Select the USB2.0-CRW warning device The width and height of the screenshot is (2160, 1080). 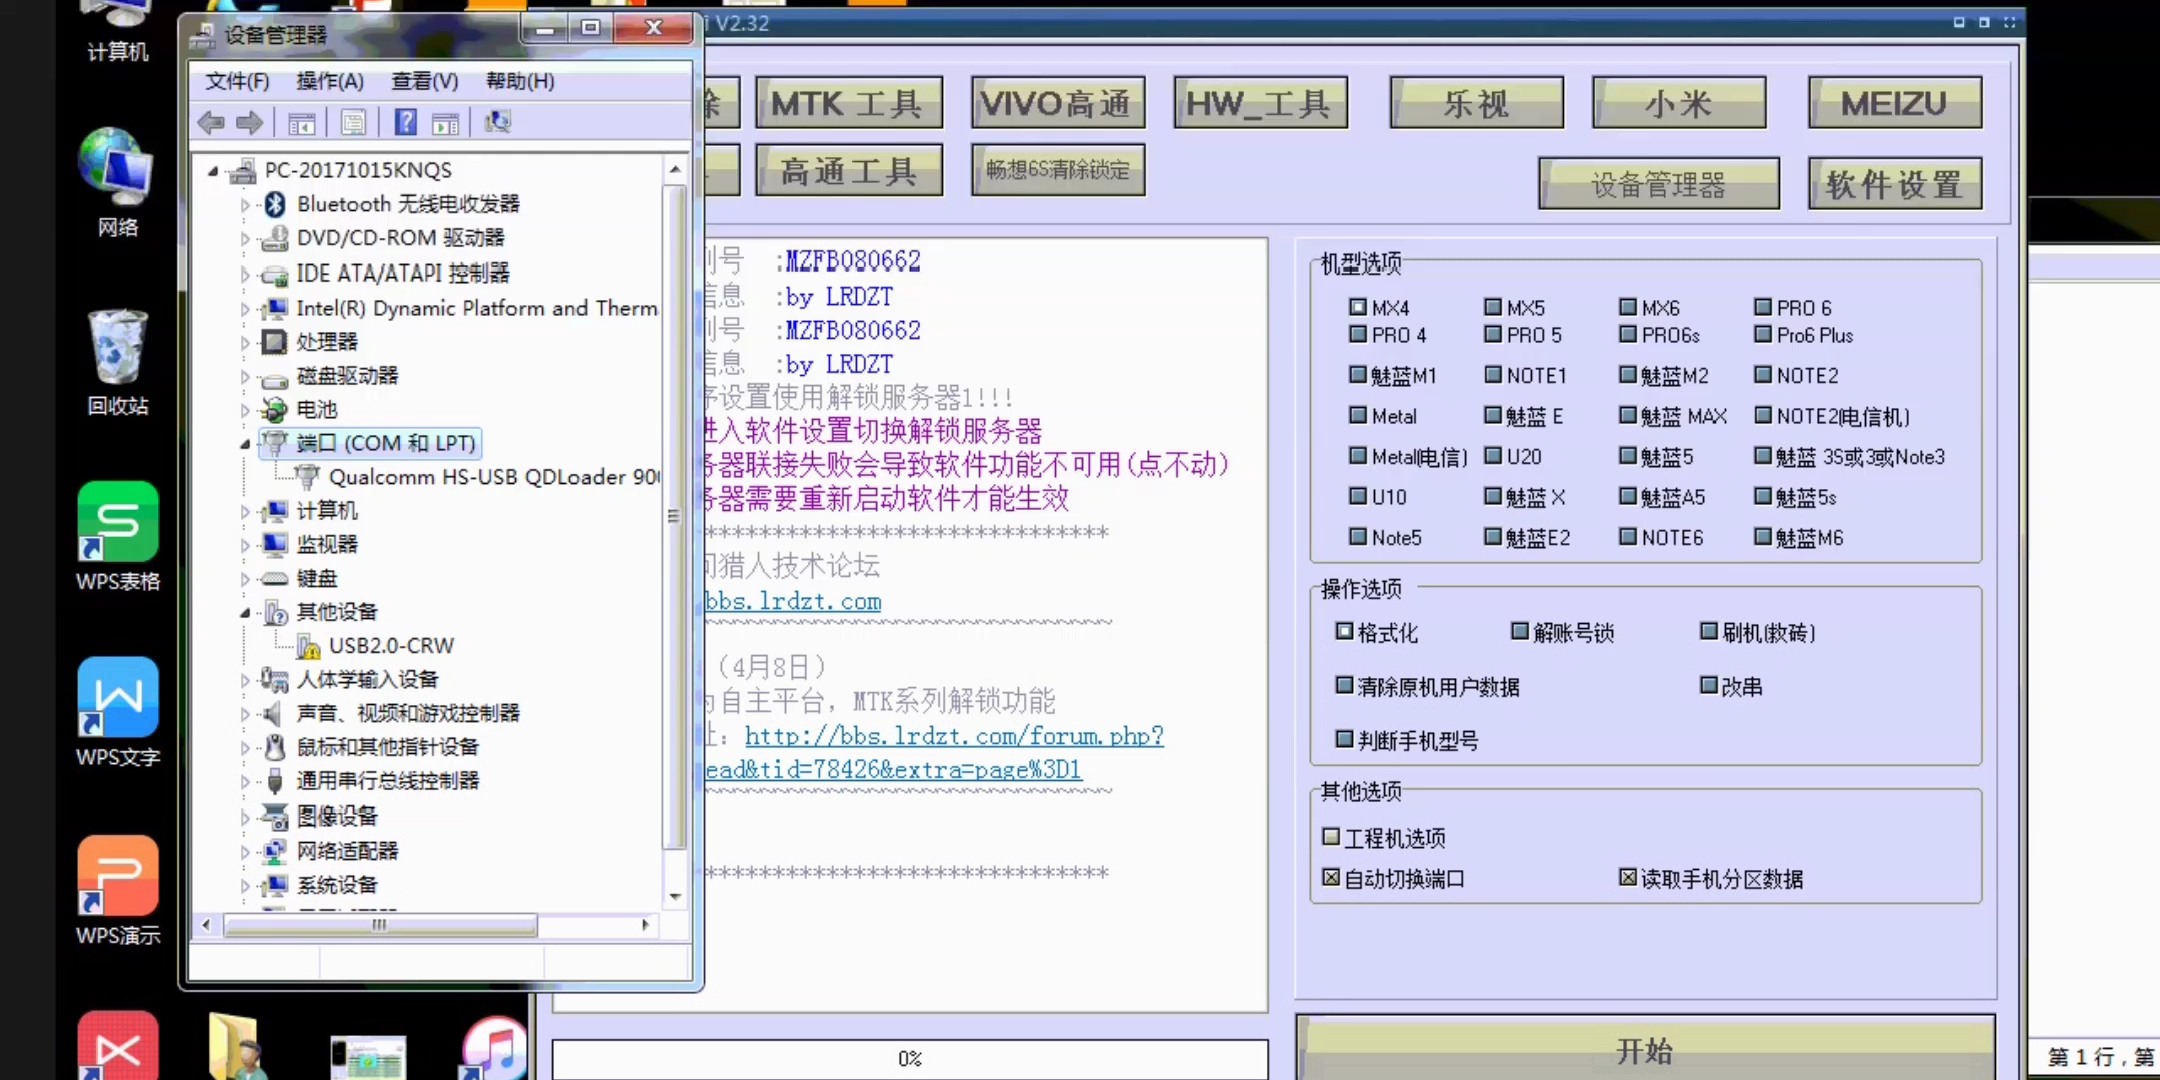coord(375,646)
